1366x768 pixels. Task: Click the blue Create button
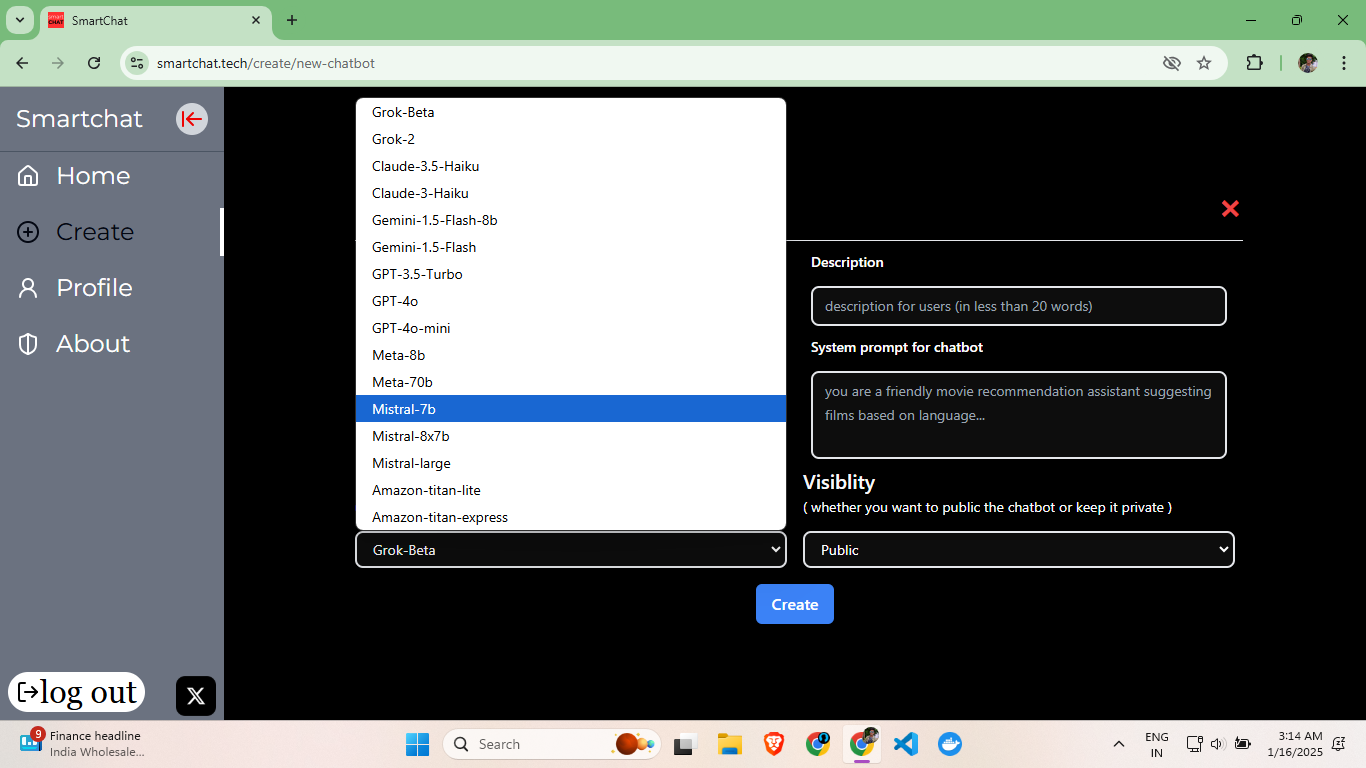coord(795,604)
